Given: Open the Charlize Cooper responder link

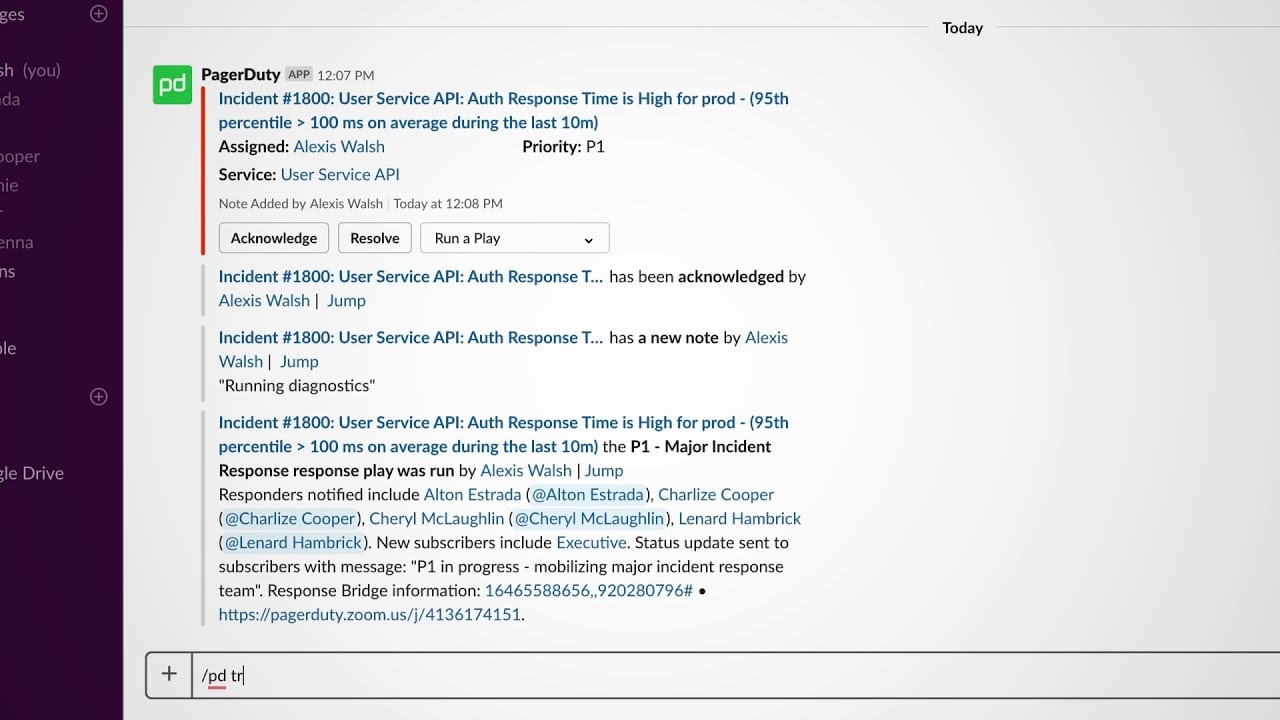Looking at the screenshot, I should [x=716, y=494].
